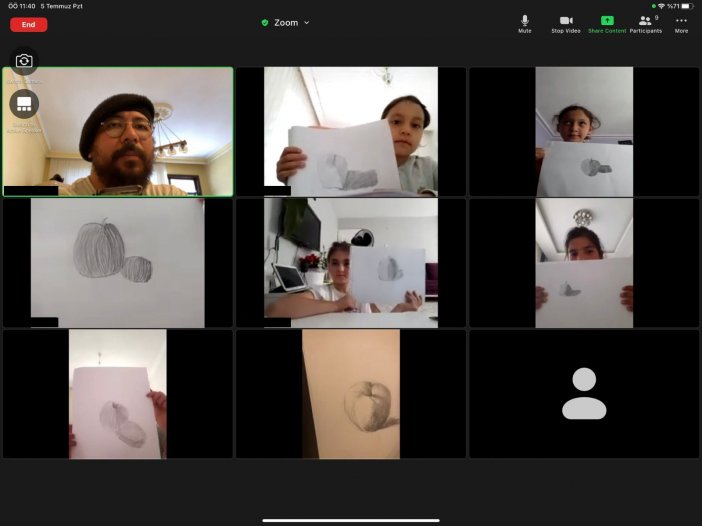Select the host's video with beret
This screenshot has height=526, width=702.
(118, 132)
